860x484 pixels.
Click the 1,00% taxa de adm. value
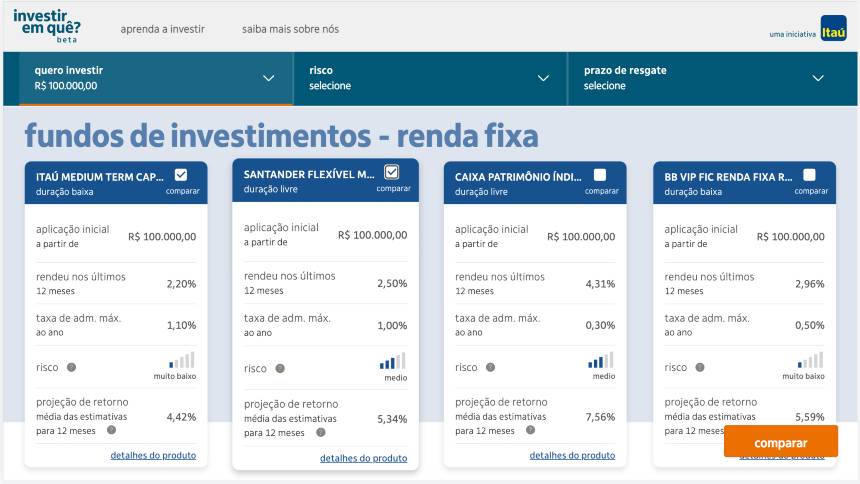click(x=392, y=325)
